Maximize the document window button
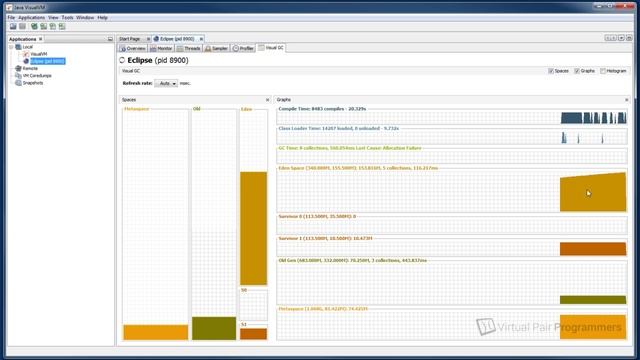 (x=629, y=38)
